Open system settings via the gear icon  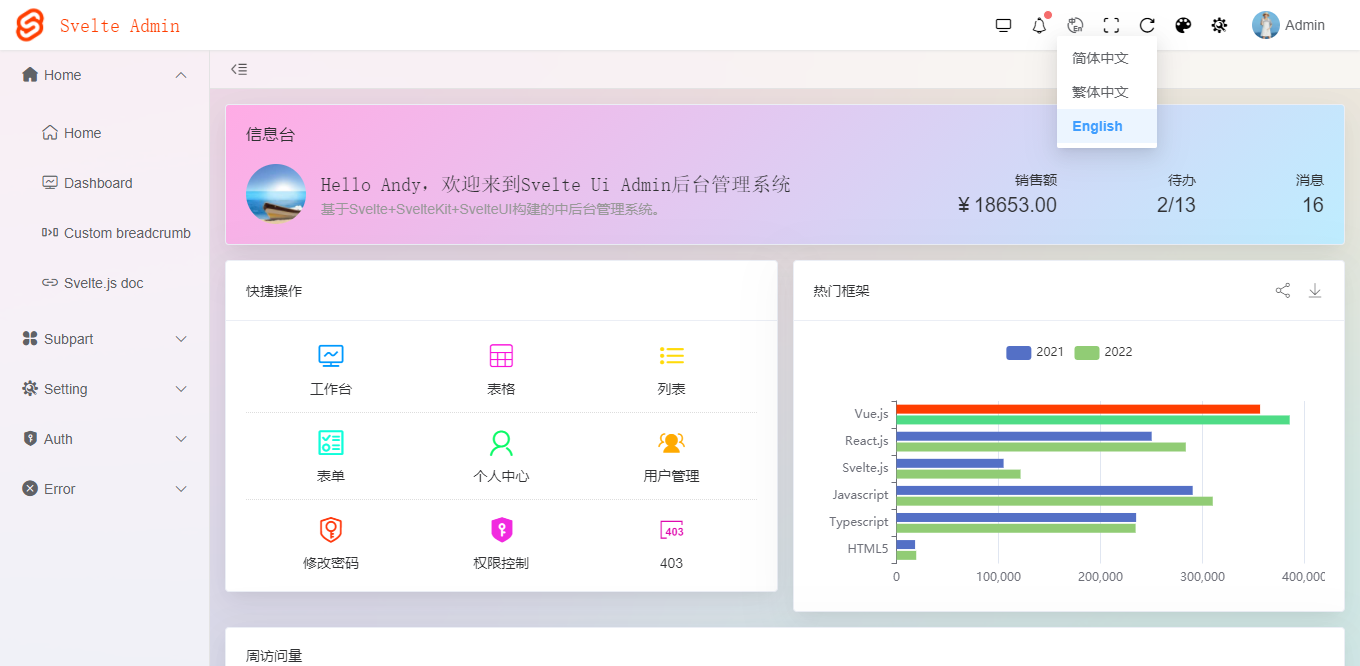[x=1219, y=25]
